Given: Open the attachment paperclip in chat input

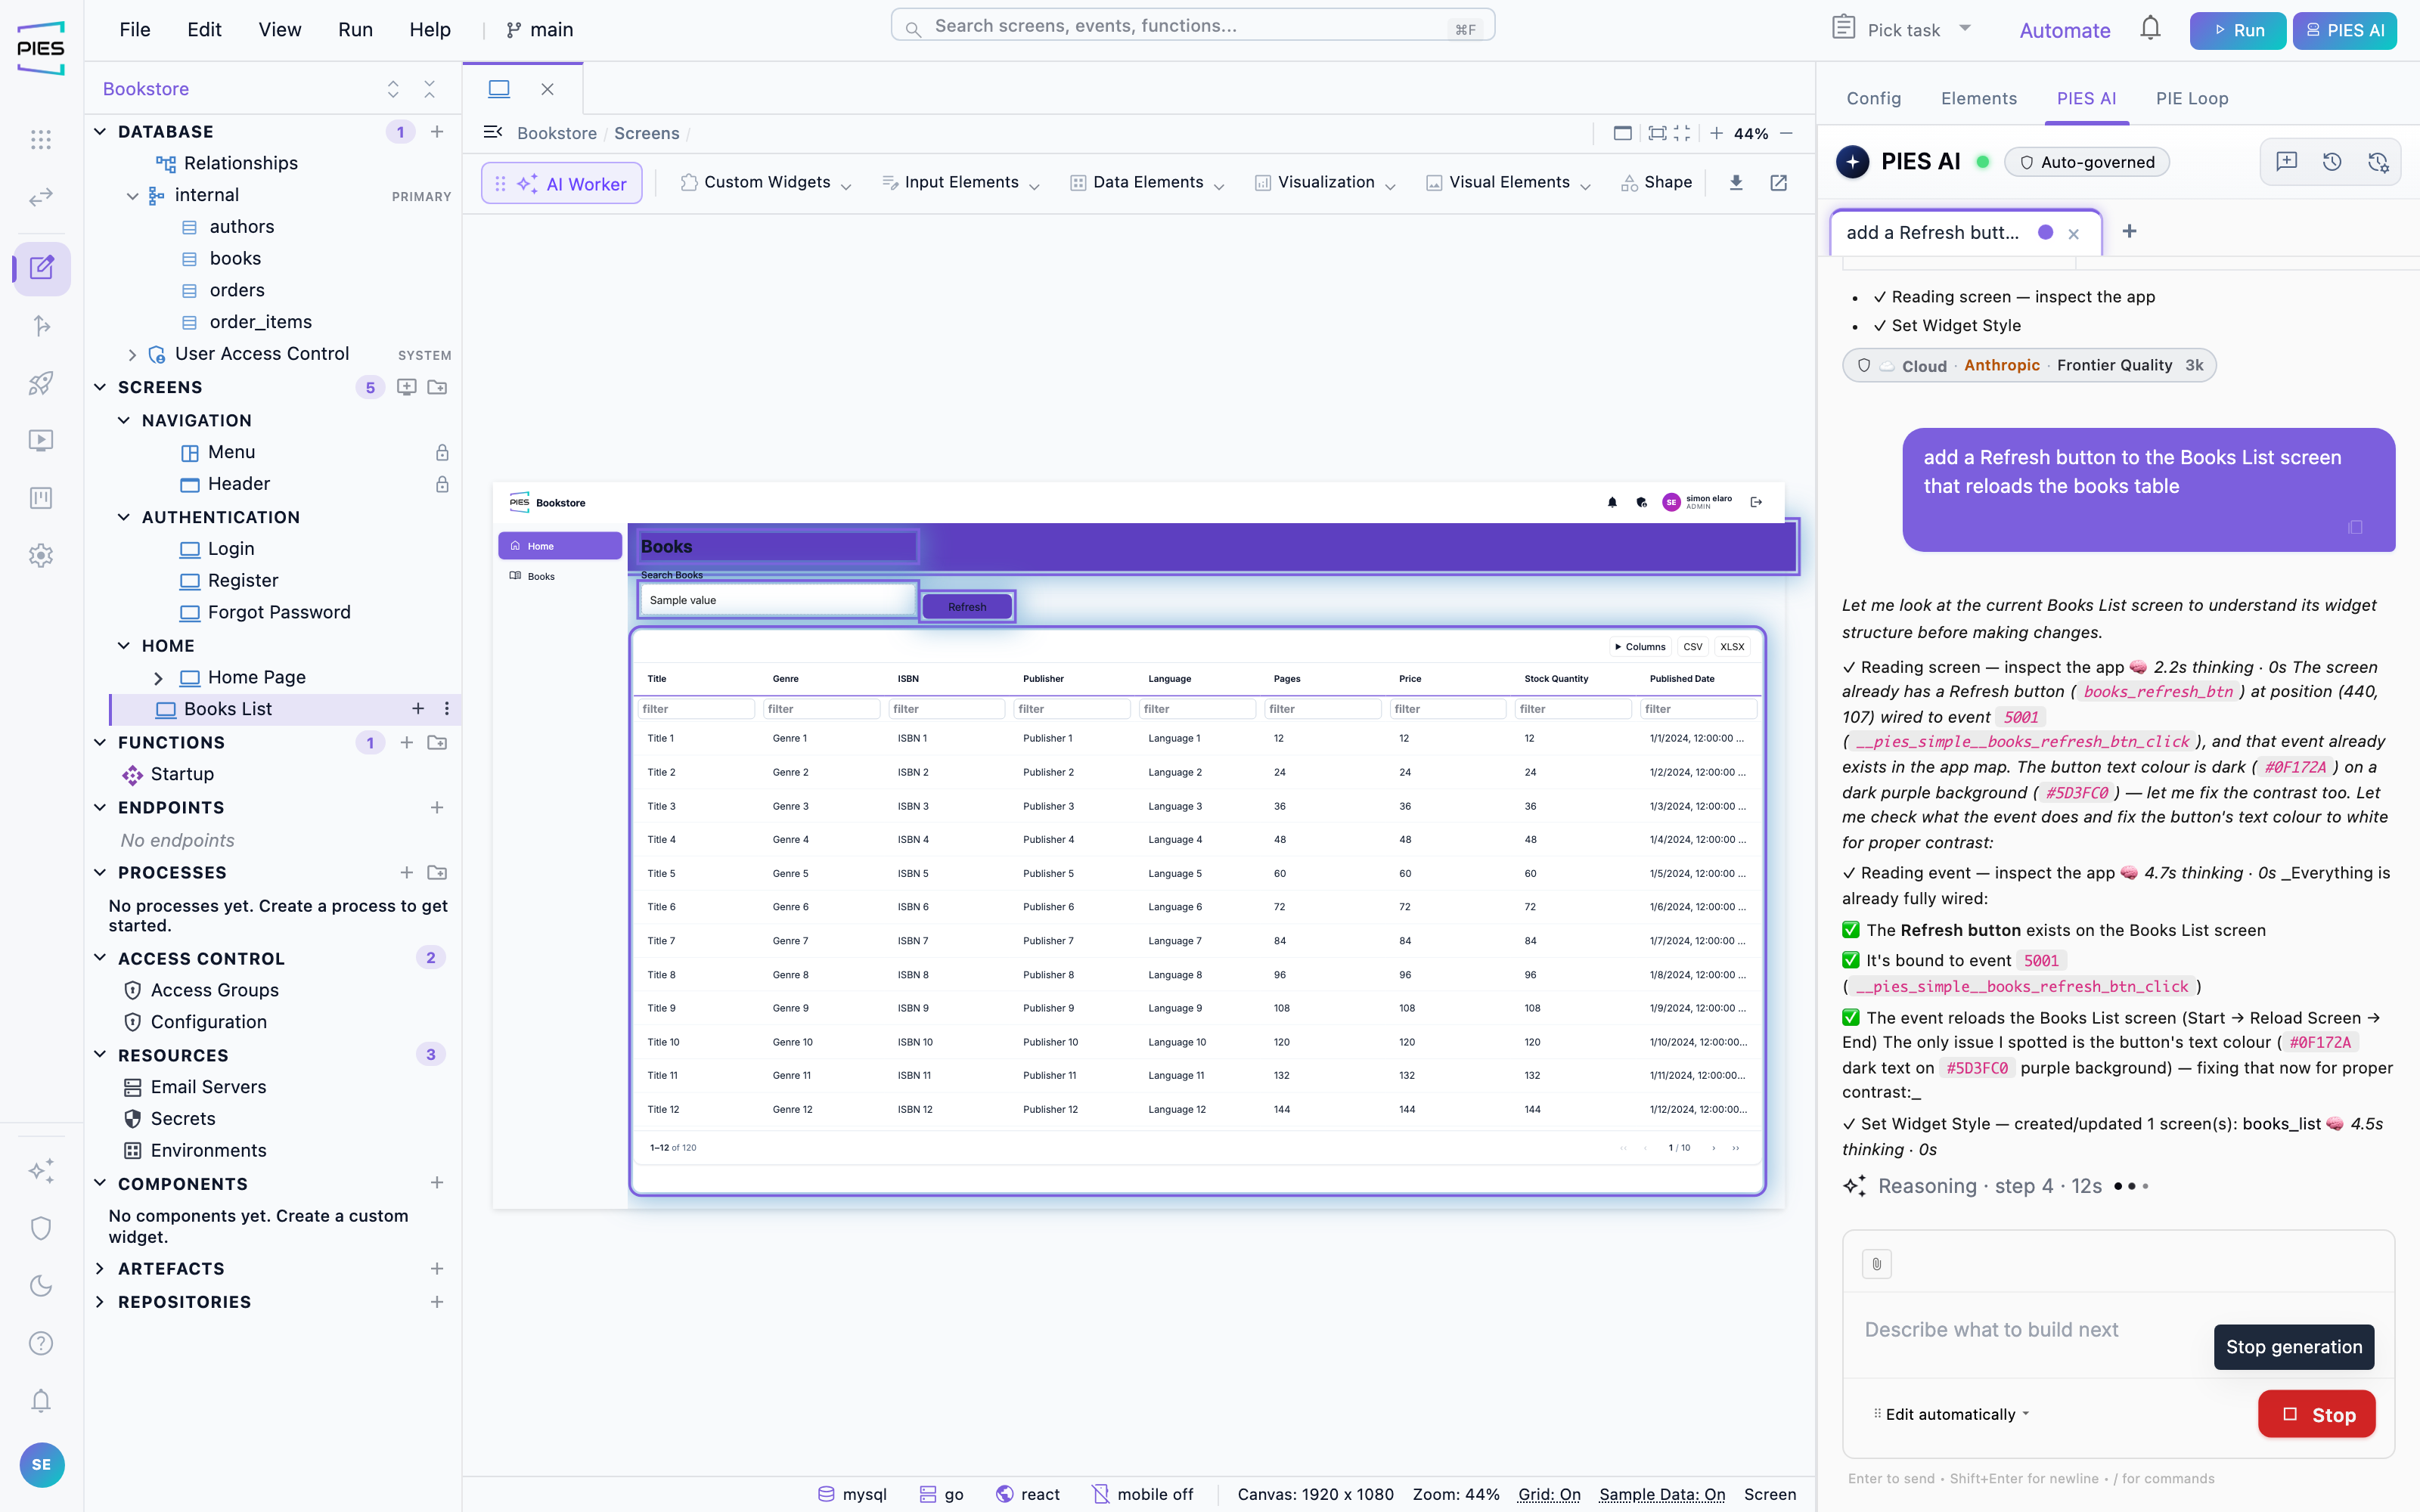Looking at the screenshot, I should pyautogui.click(x=1877, y=1264).
